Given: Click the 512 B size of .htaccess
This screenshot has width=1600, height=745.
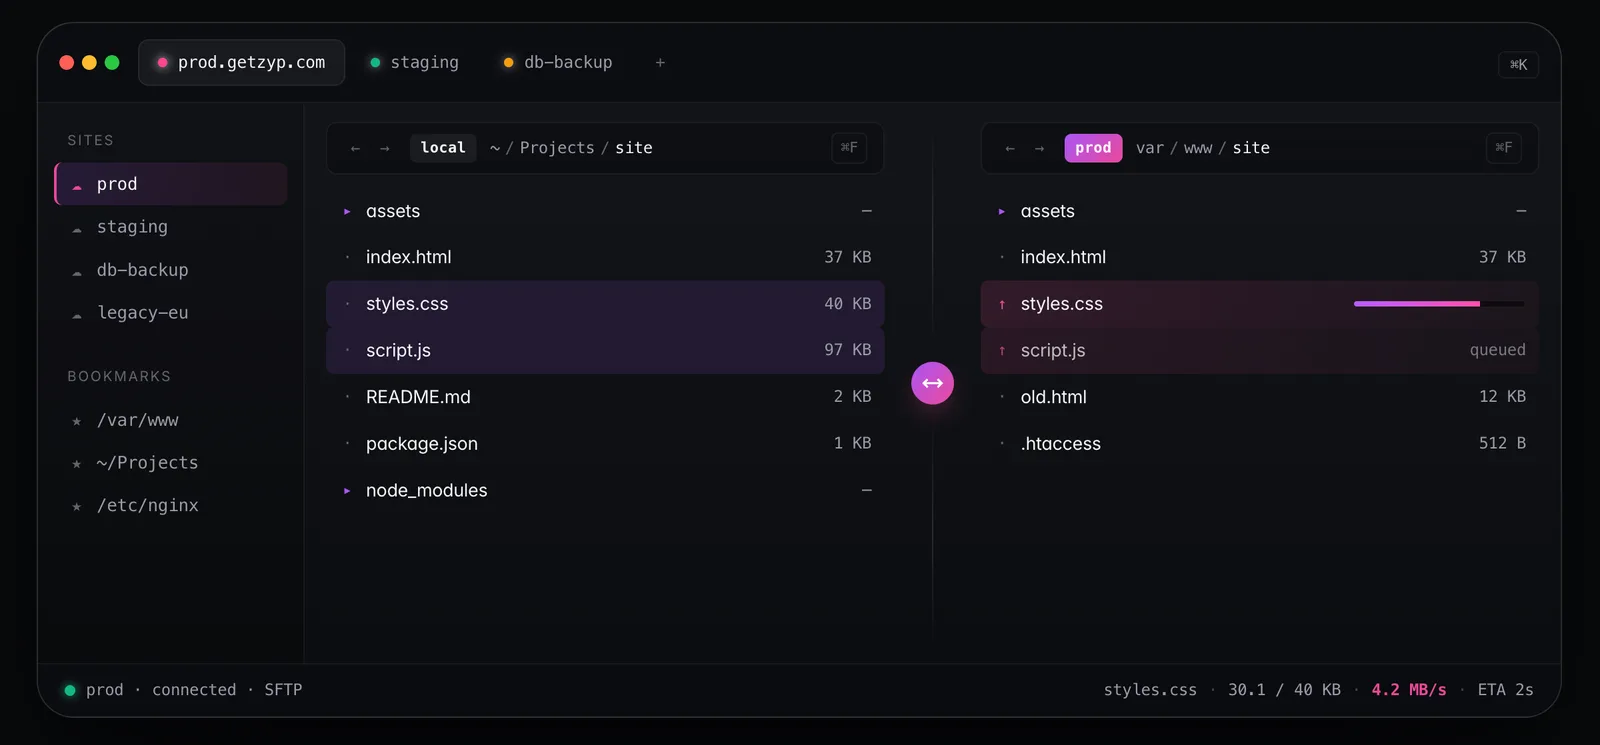Looking at the screenshot, I should 1502,443.
